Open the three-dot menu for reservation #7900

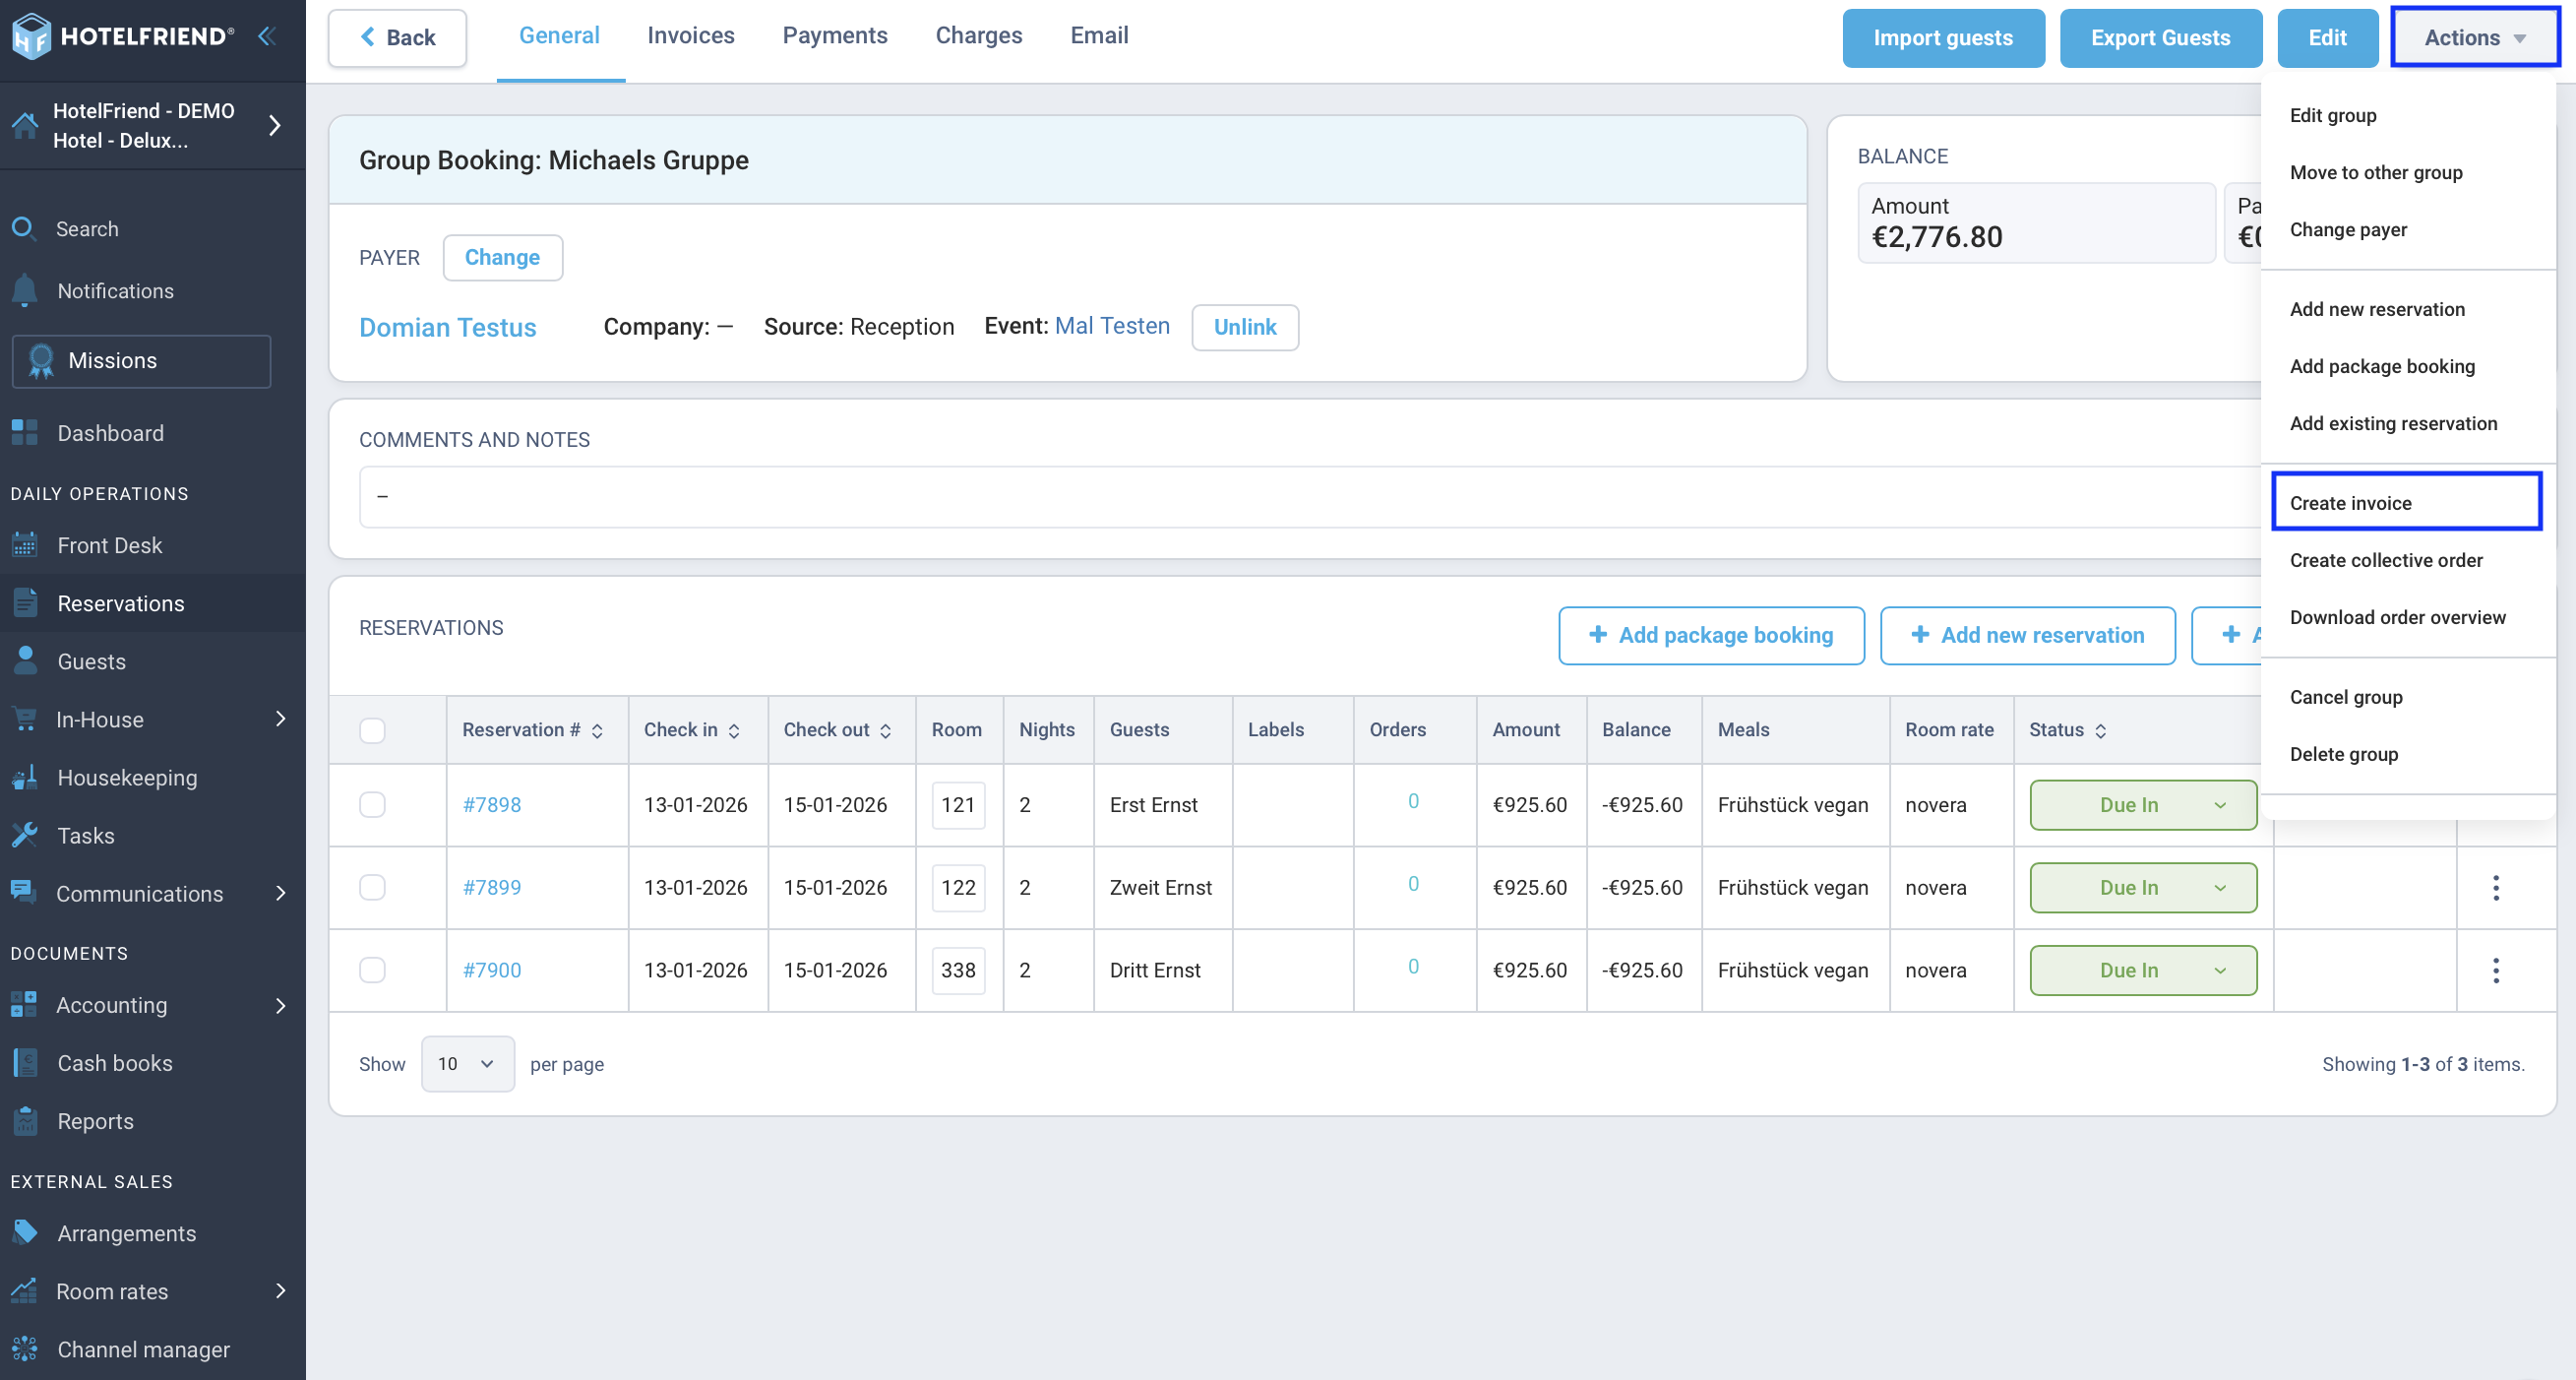[2495, 970]
